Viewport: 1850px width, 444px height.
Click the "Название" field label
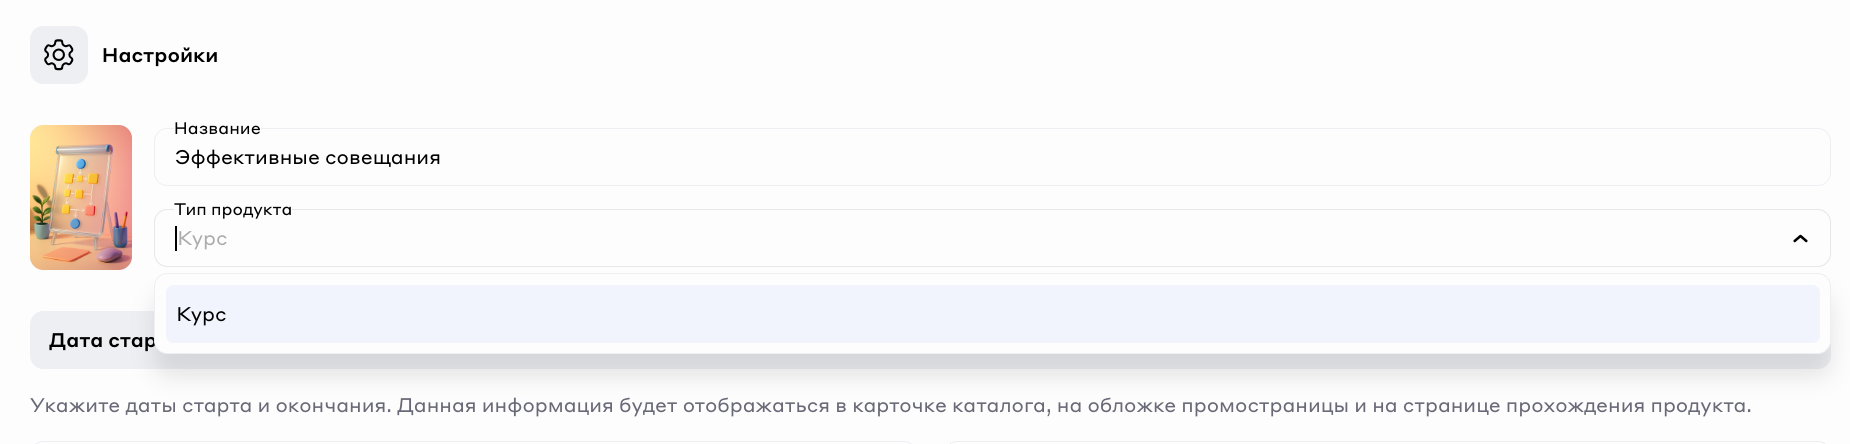pos(217,129)
